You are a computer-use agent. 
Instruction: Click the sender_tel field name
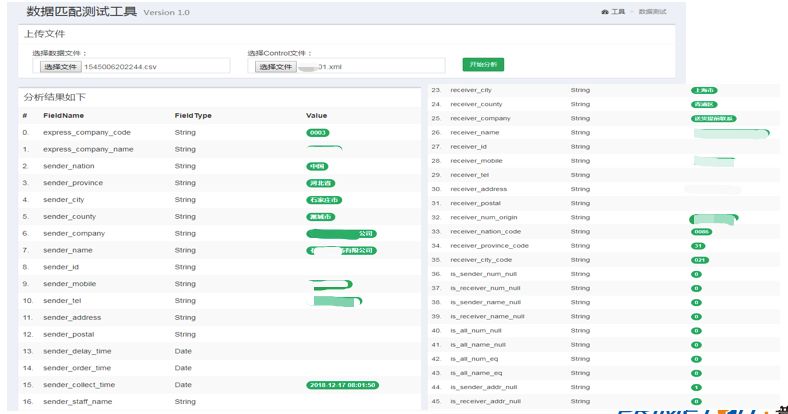[62, 301]
